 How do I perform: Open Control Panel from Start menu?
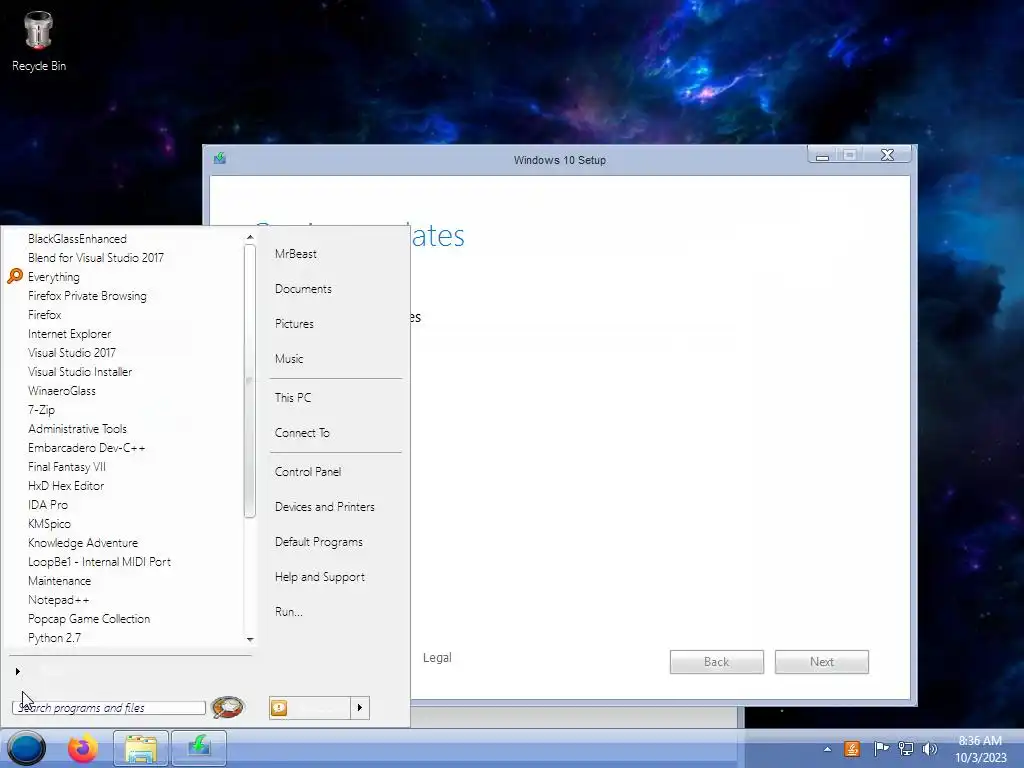[x=308, y=472]
